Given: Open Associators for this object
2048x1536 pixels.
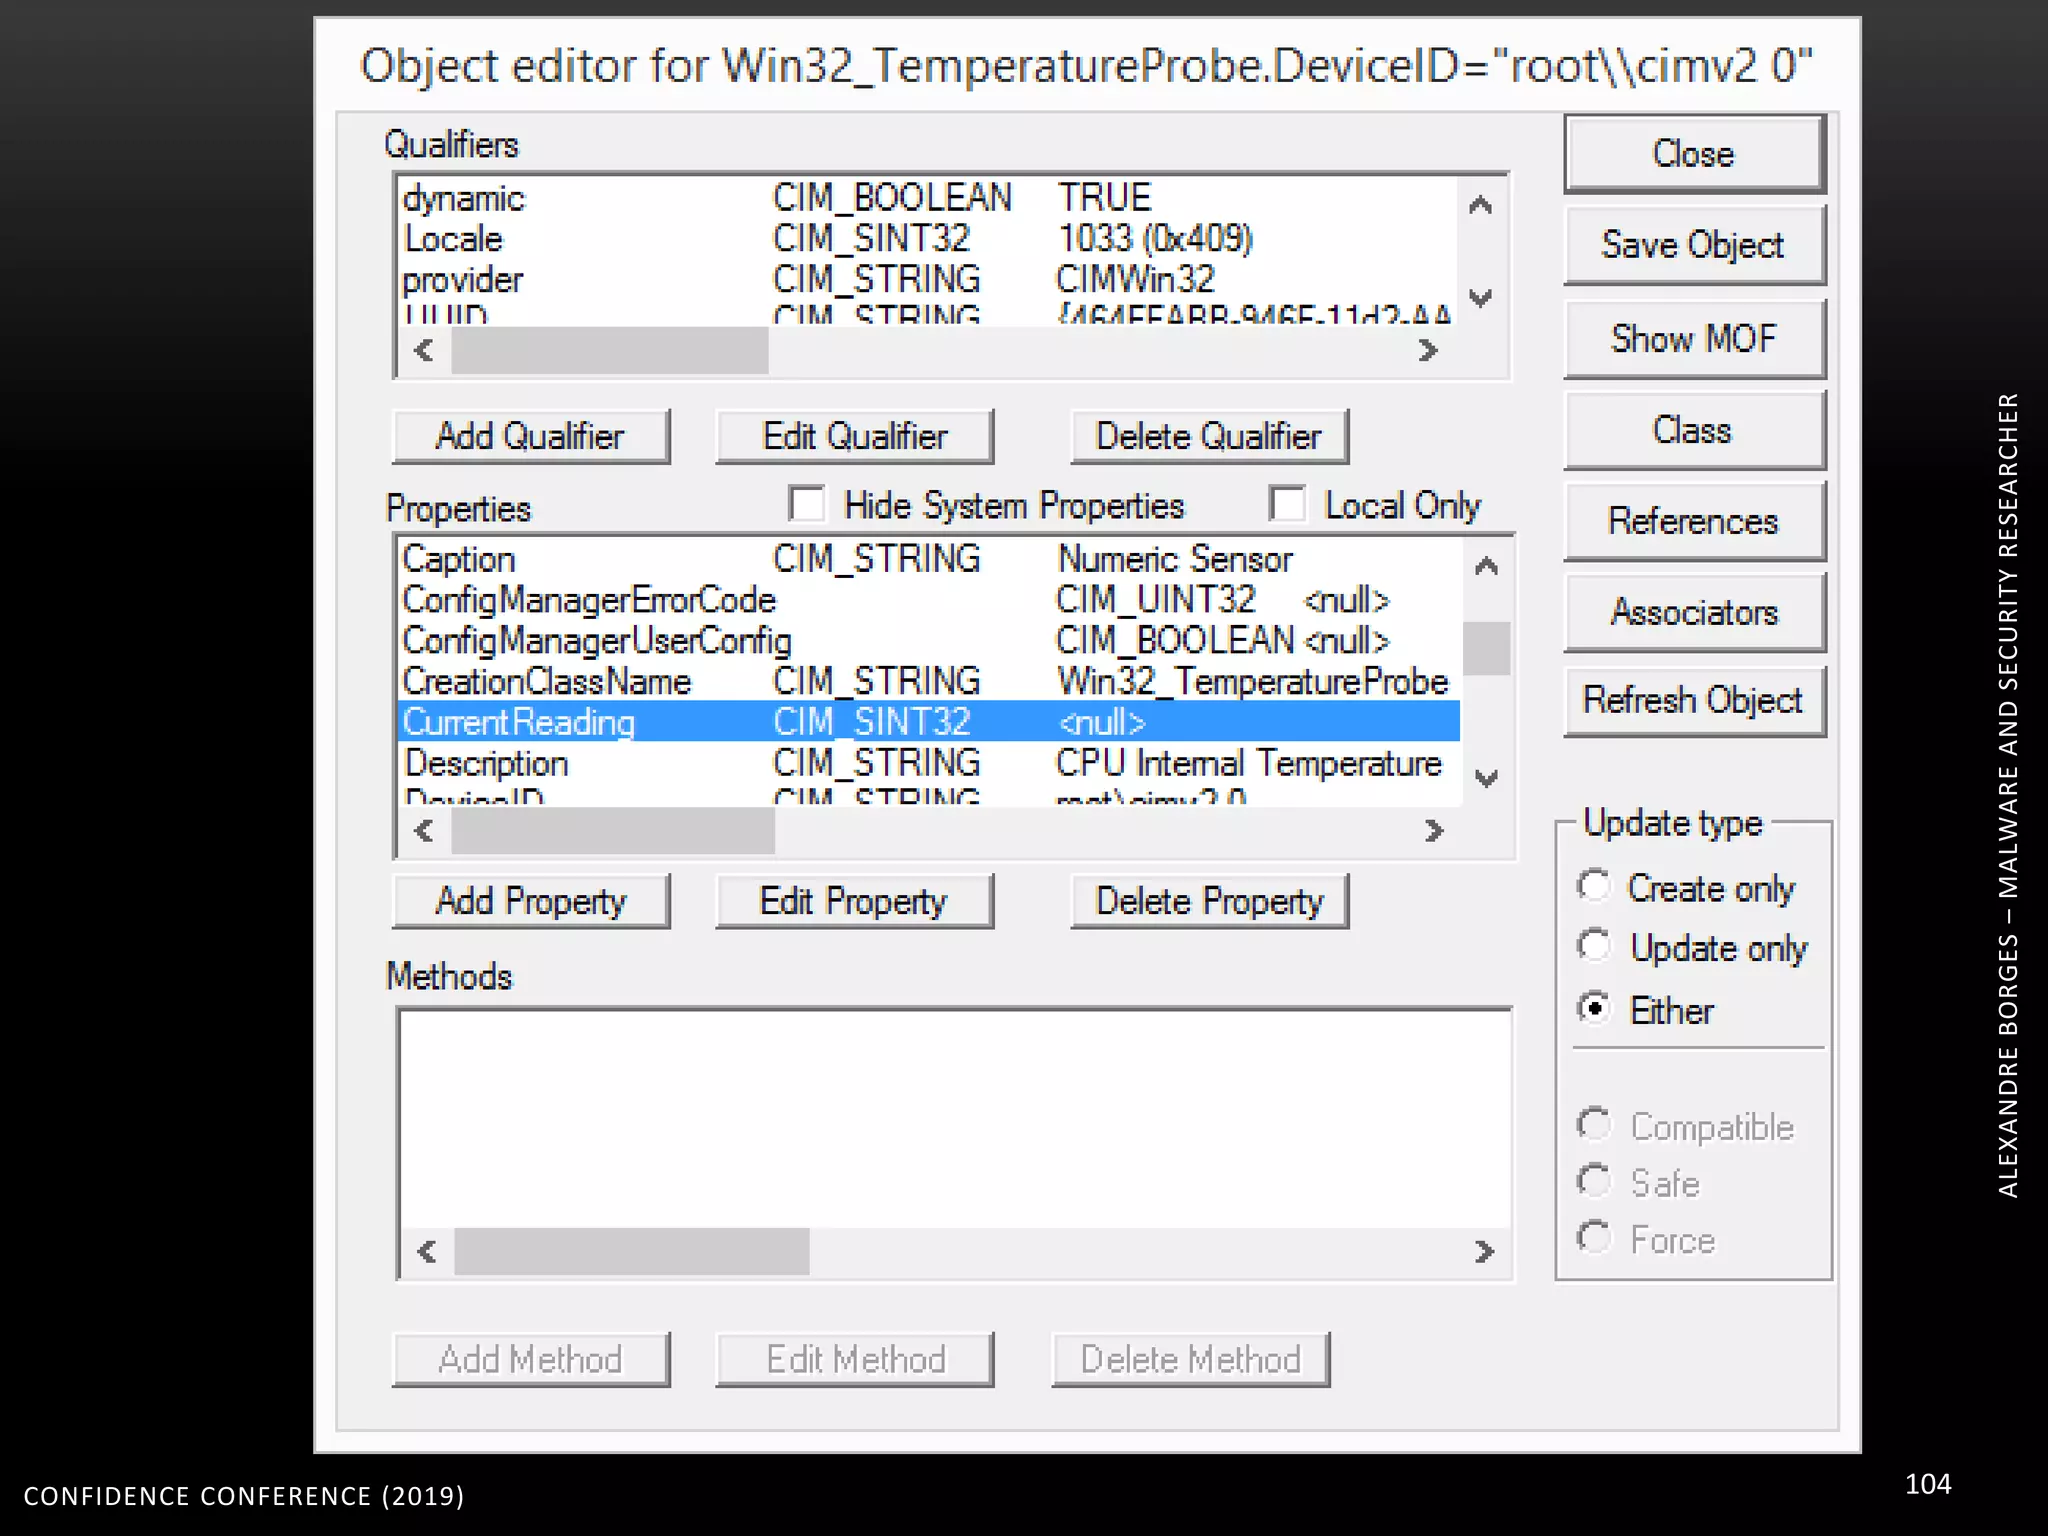Looking at the screenshot, I should [1693, 612].
